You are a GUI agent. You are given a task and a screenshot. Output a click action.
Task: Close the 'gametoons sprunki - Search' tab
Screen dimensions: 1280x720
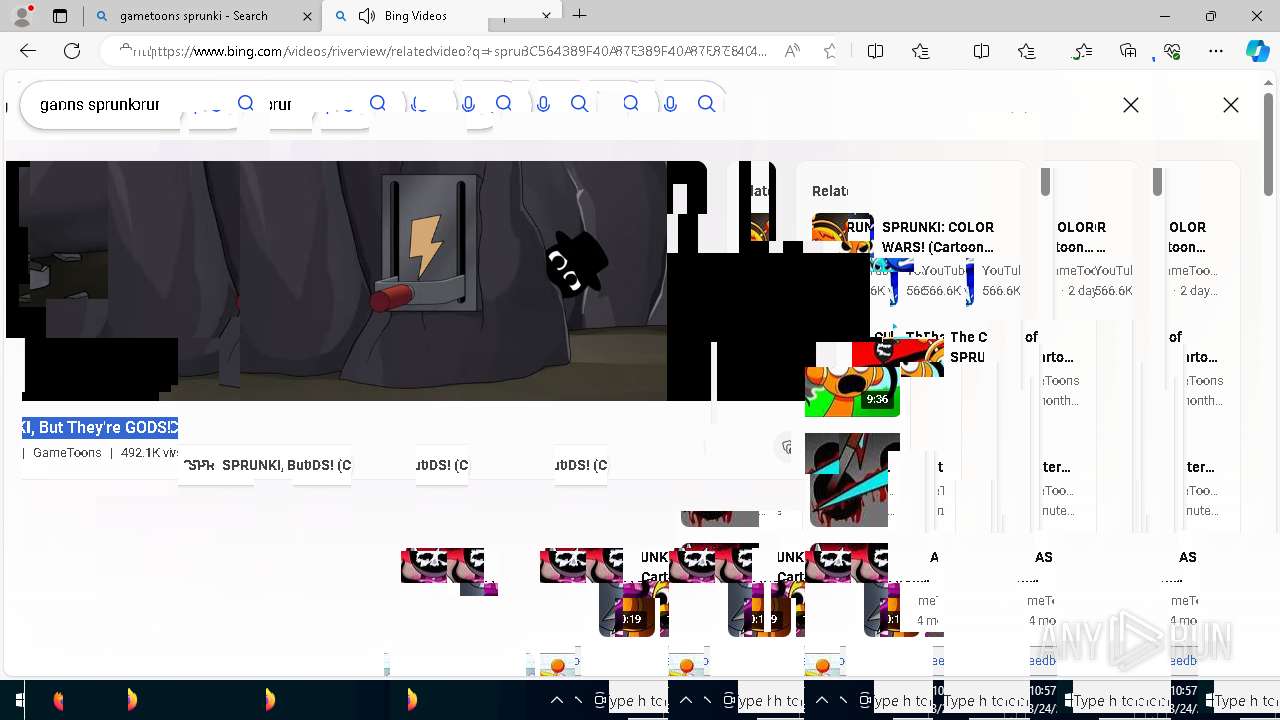pyautogui.click(x=307, y=16)
